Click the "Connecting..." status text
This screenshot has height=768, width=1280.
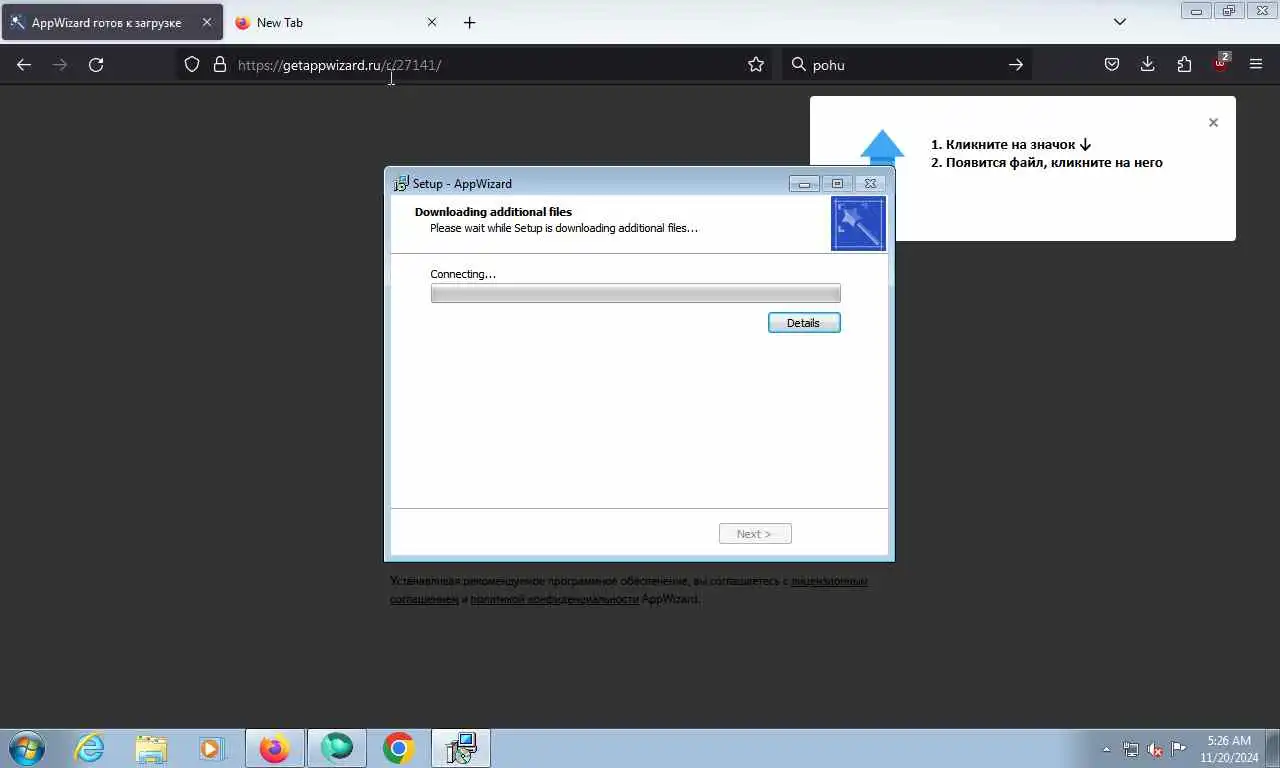click(x=463, y=274)
